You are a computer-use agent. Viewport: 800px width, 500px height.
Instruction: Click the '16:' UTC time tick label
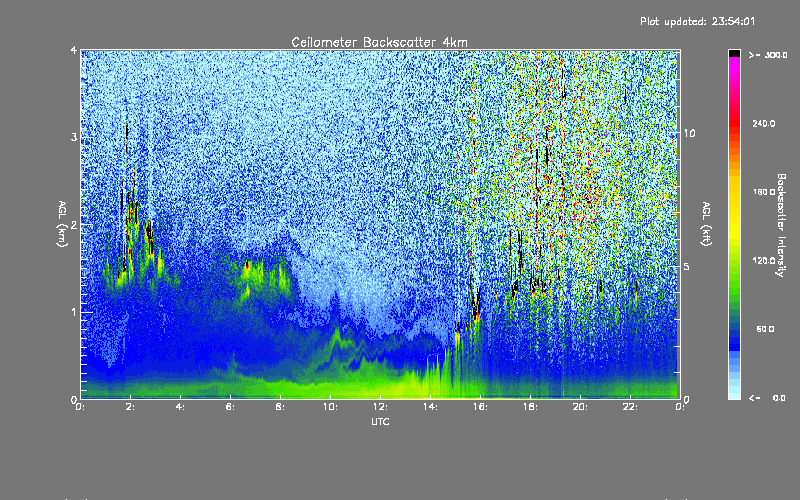tap(480, 407)
